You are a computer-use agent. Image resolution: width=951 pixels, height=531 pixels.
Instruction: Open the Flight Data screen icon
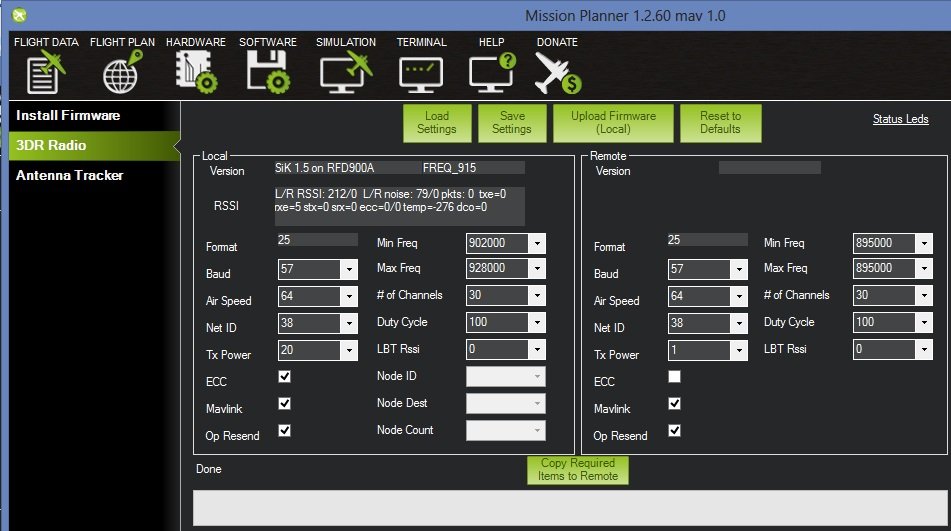click(45, 72)
